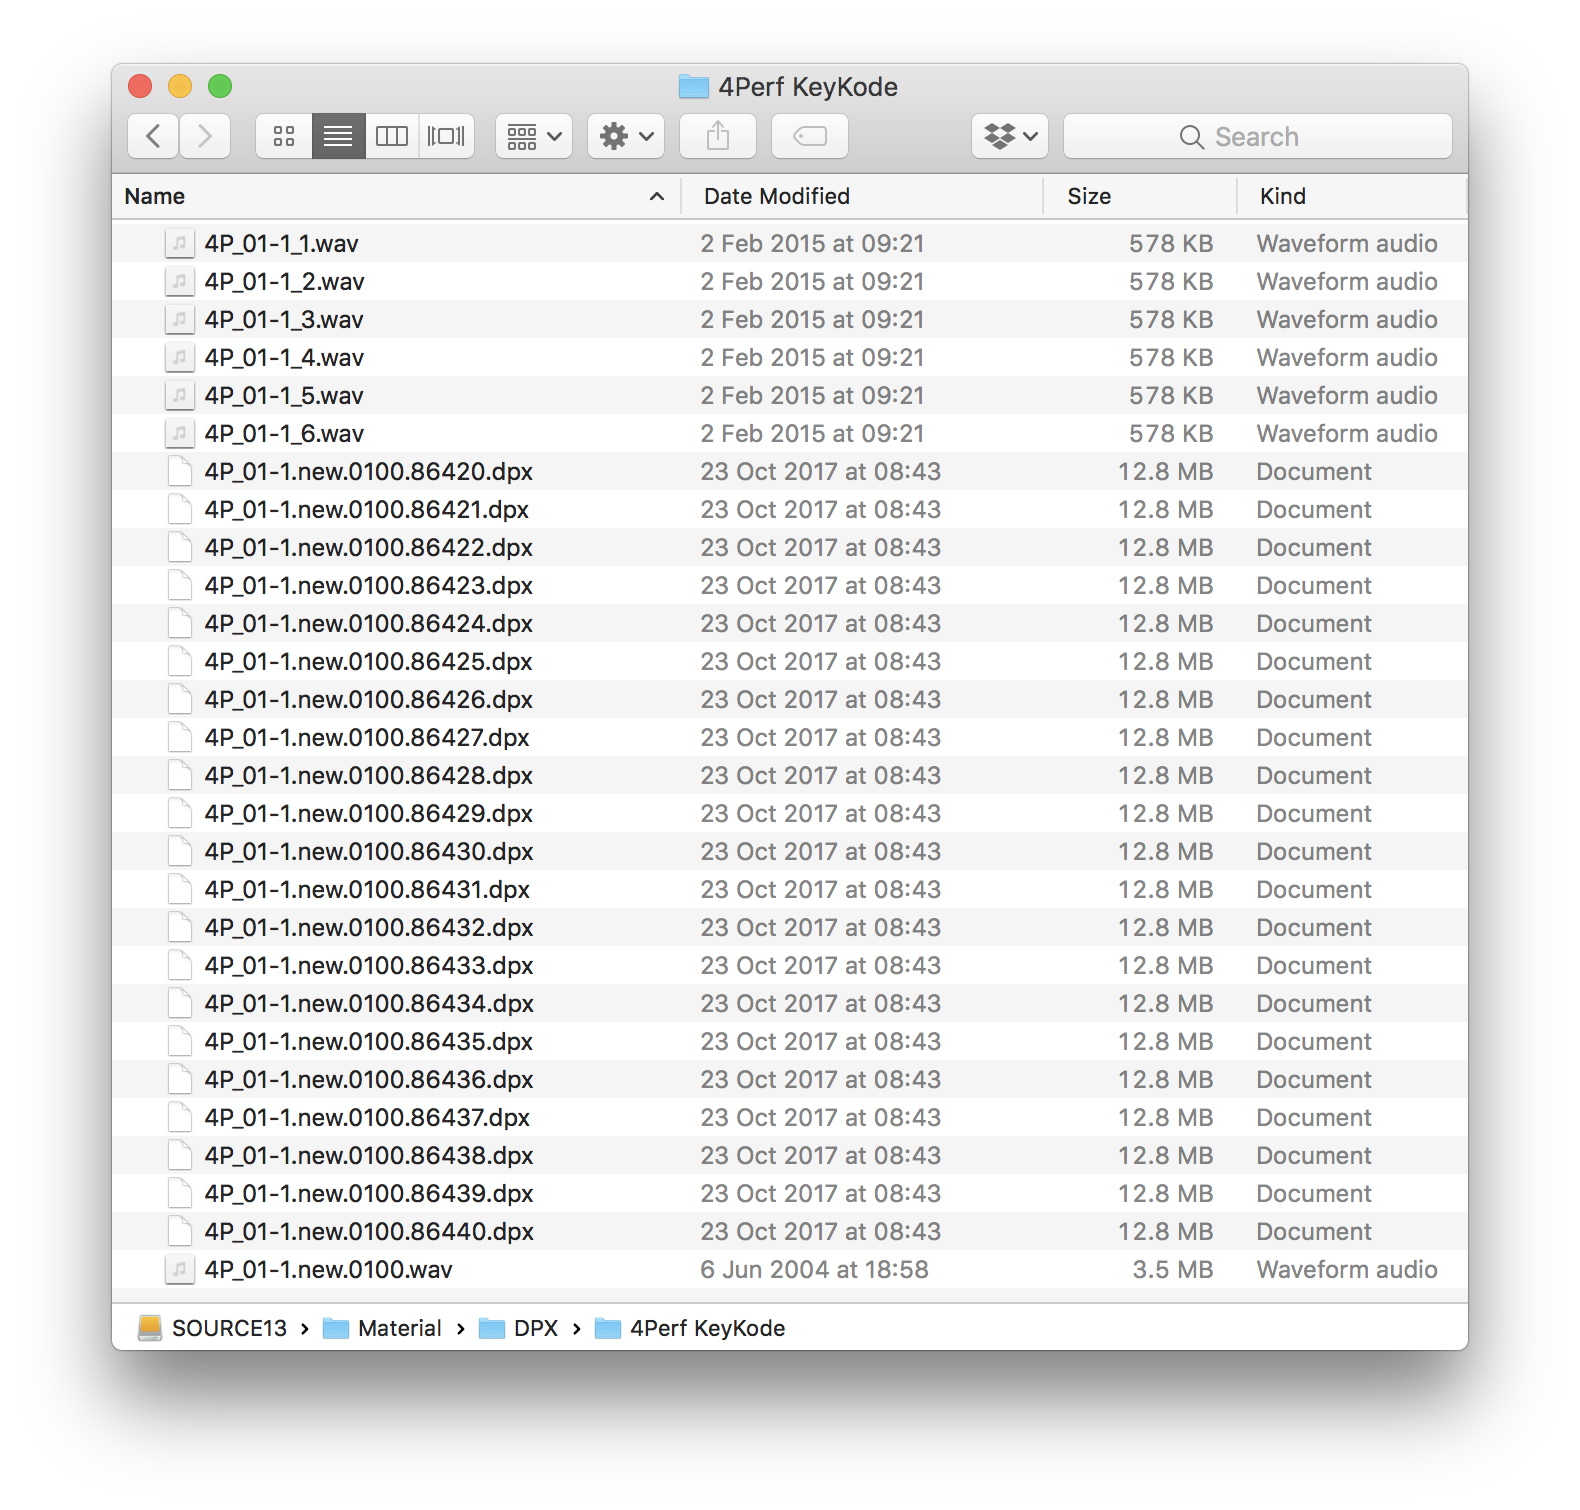Screen dimensions: 1580x1510
Task: Open the Action gear menu
Action: coord(626,136)
